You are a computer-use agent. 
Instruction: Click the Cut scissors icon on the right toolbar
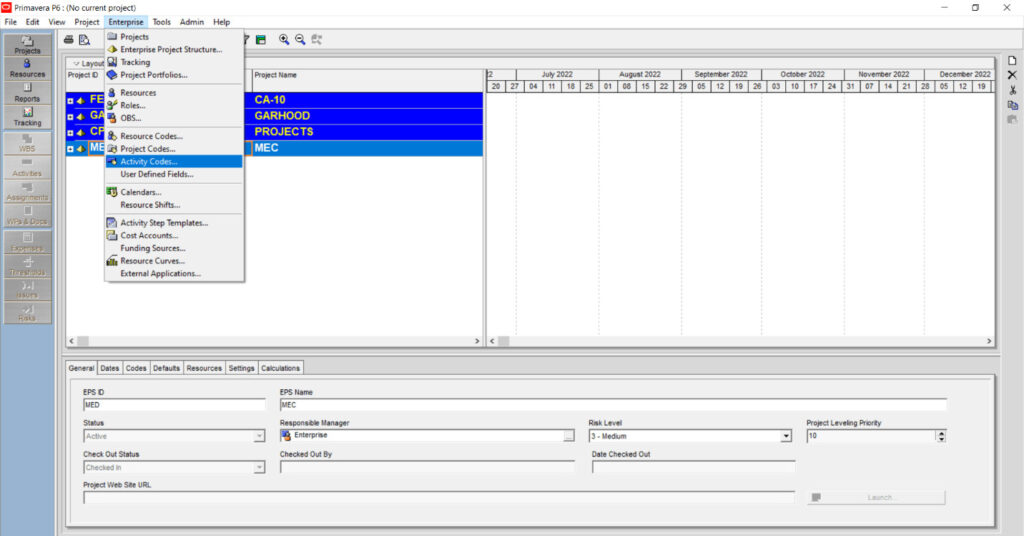click(x=1012, y=90)
